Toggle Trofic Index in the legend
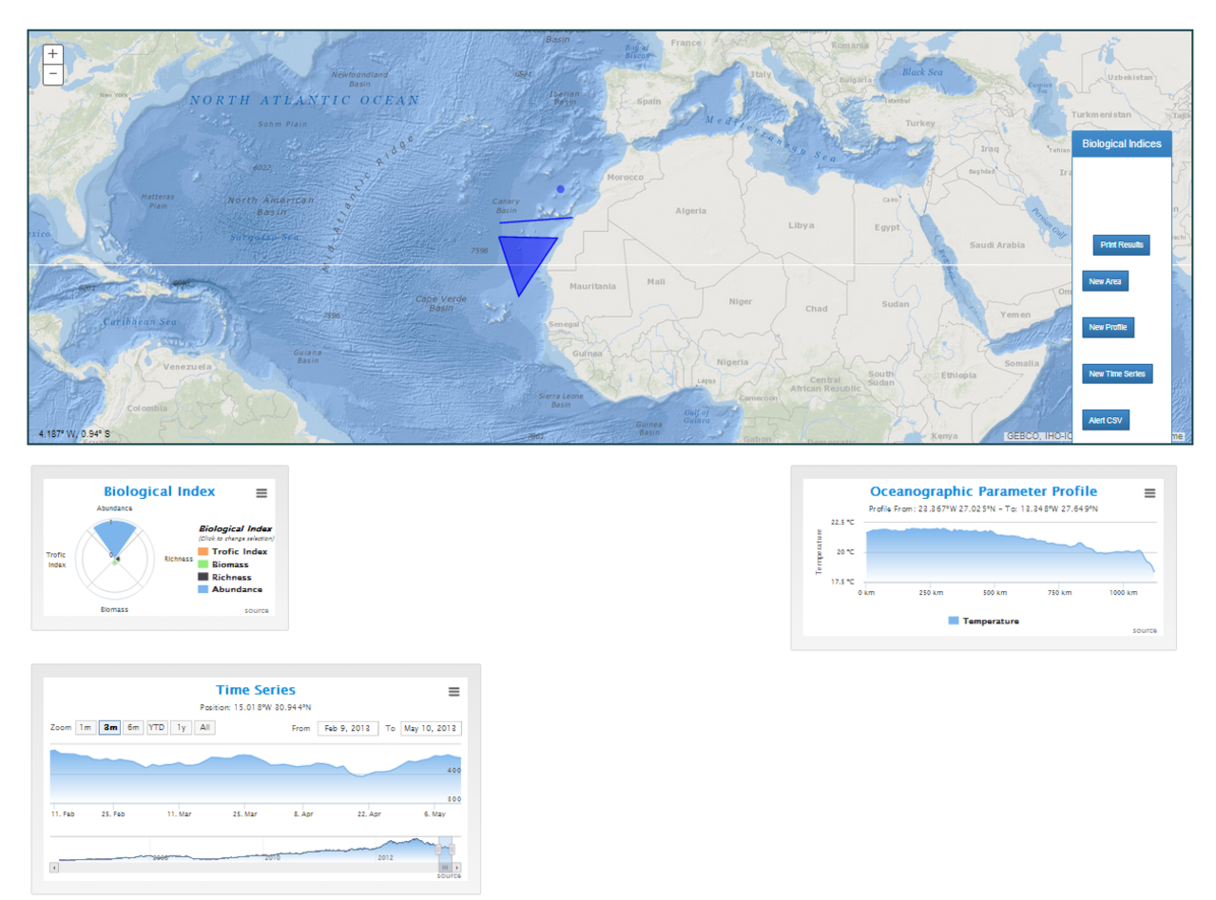 (232, 552)
